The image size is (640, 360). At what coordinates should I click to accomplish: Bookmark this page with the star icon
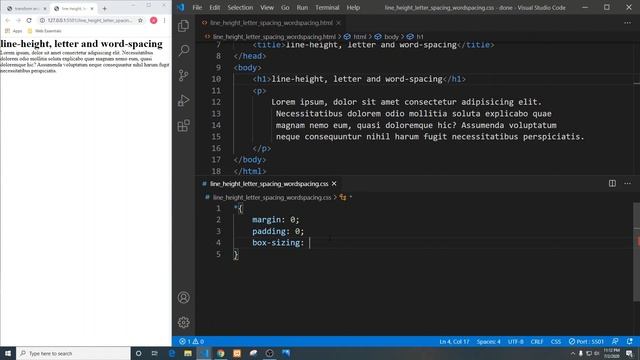[140, 20]
